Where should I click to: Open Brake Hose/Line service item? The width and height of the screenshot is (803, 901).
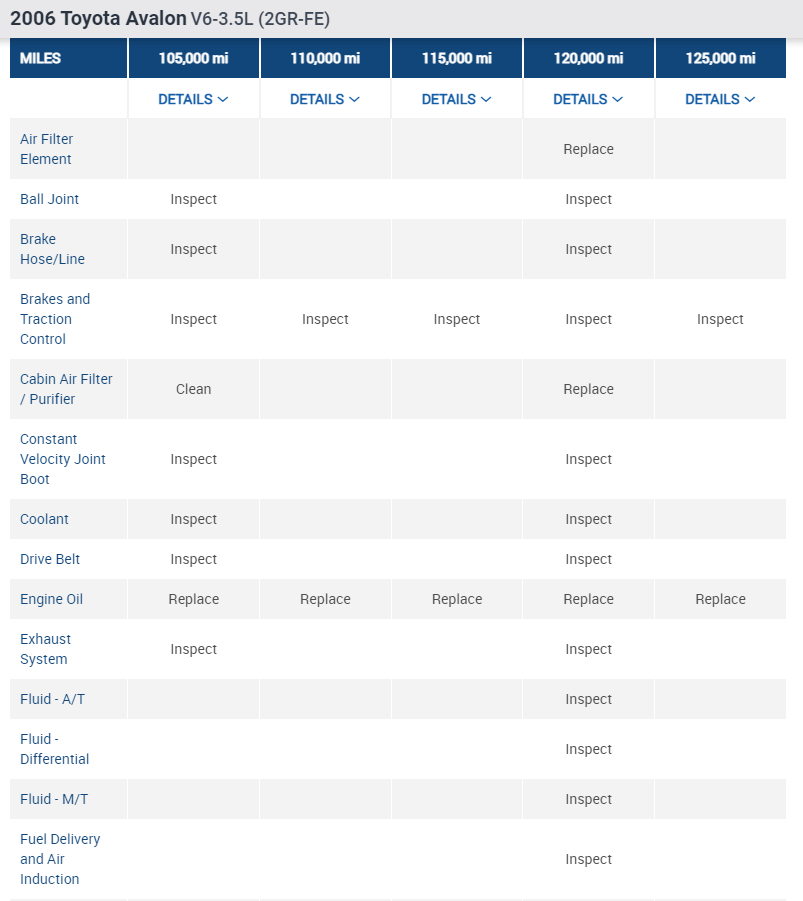52,249
